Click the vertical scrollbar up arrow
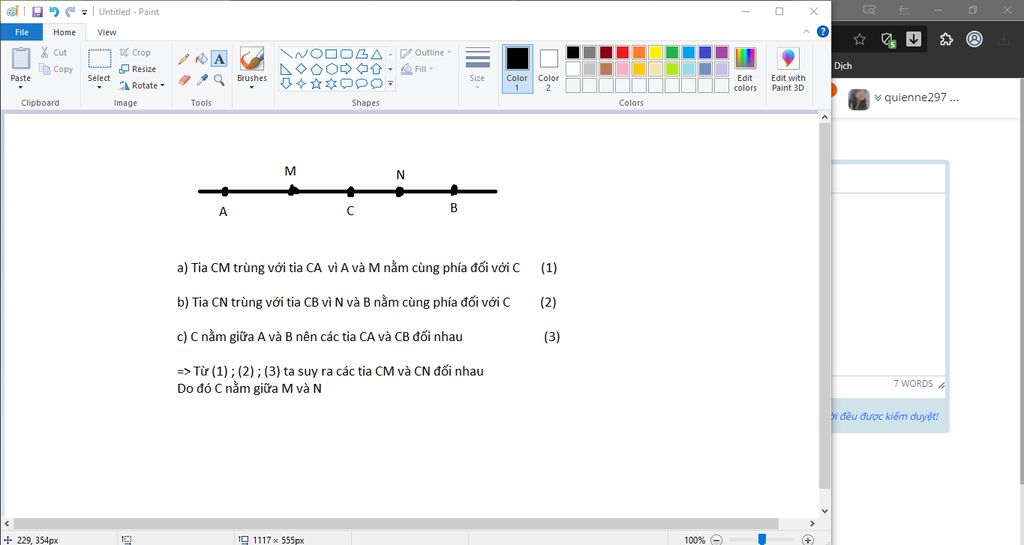 (x=824, y=117)
